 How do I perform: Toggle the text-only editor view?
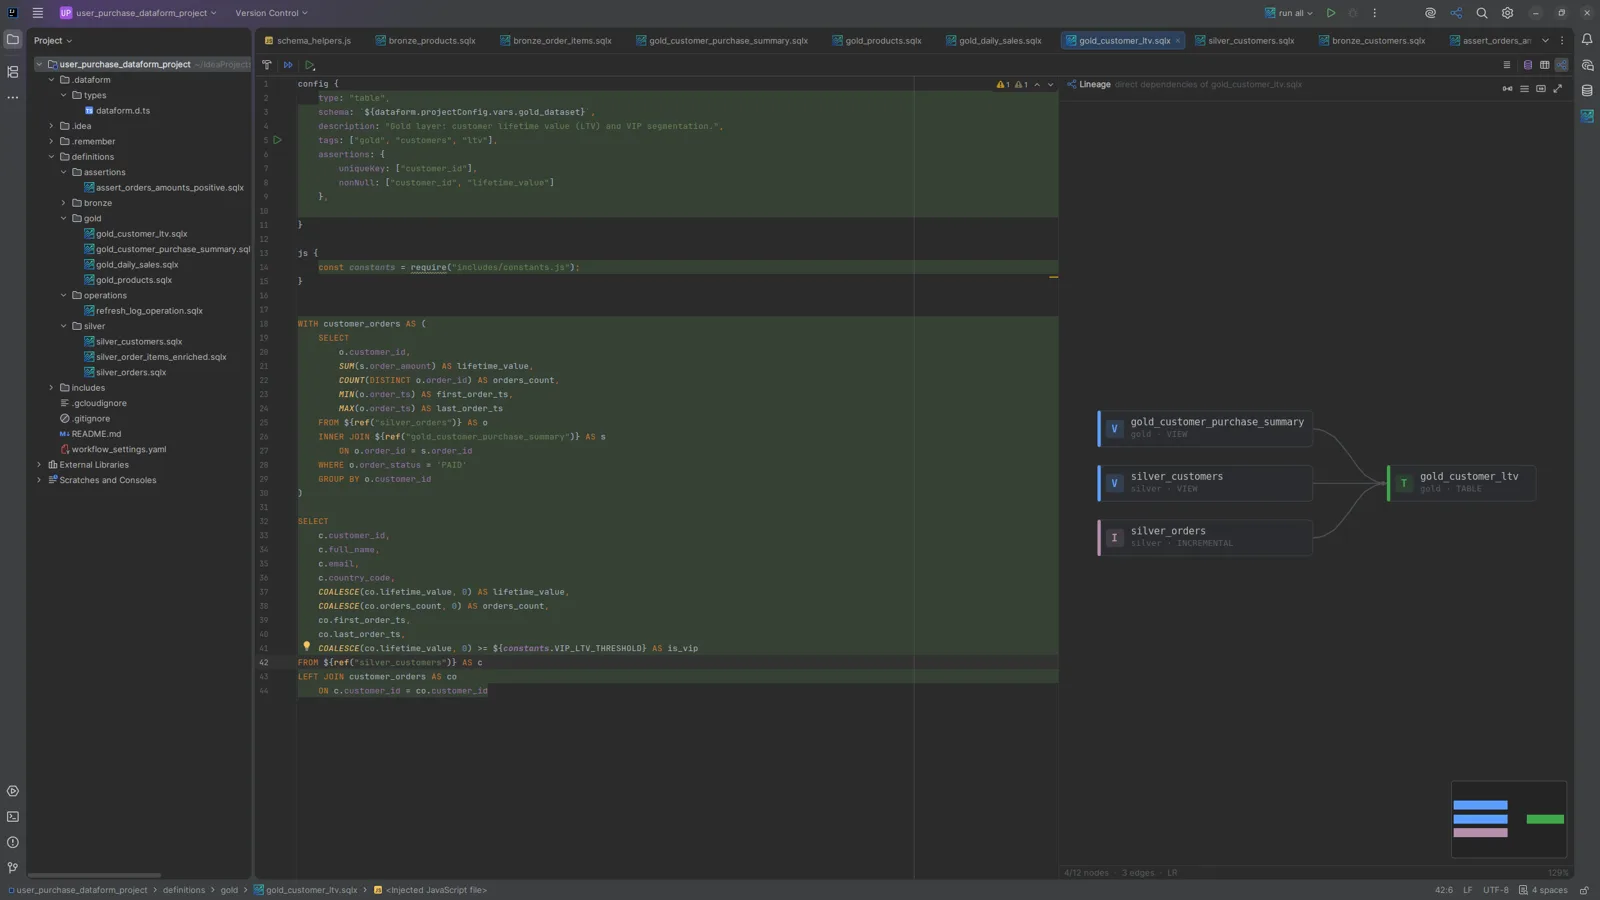click(x=1507, y=65)
